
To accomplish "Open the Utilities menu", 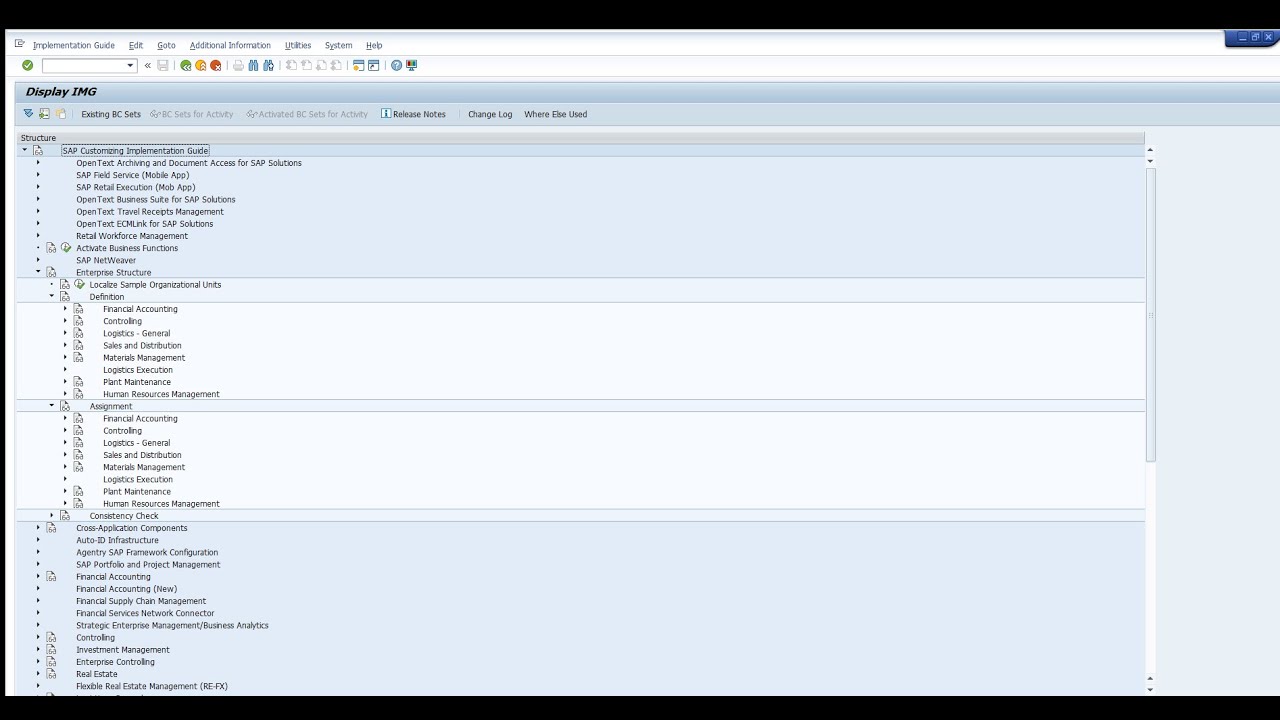I will point(298,45).
